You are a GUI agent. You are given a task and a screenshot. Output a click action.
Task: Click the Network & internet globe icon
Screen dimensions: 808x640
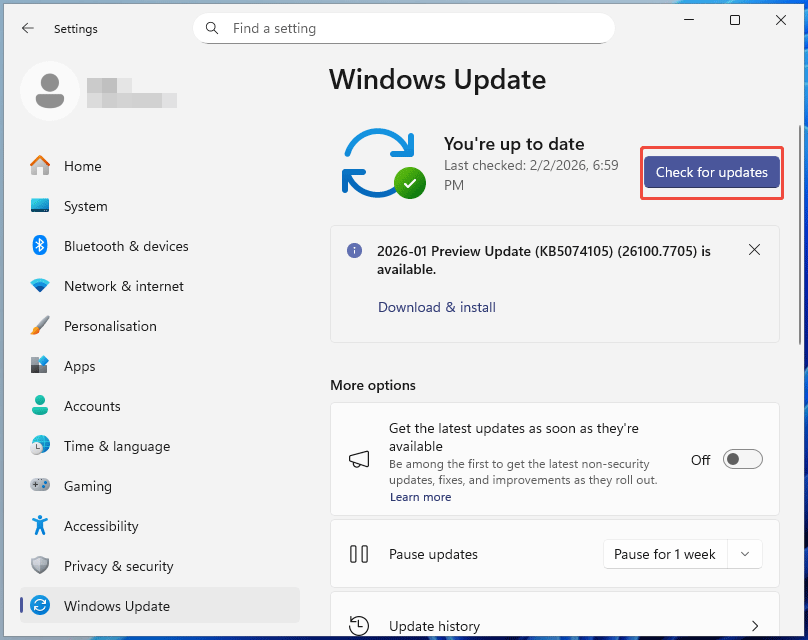(40, 286)
